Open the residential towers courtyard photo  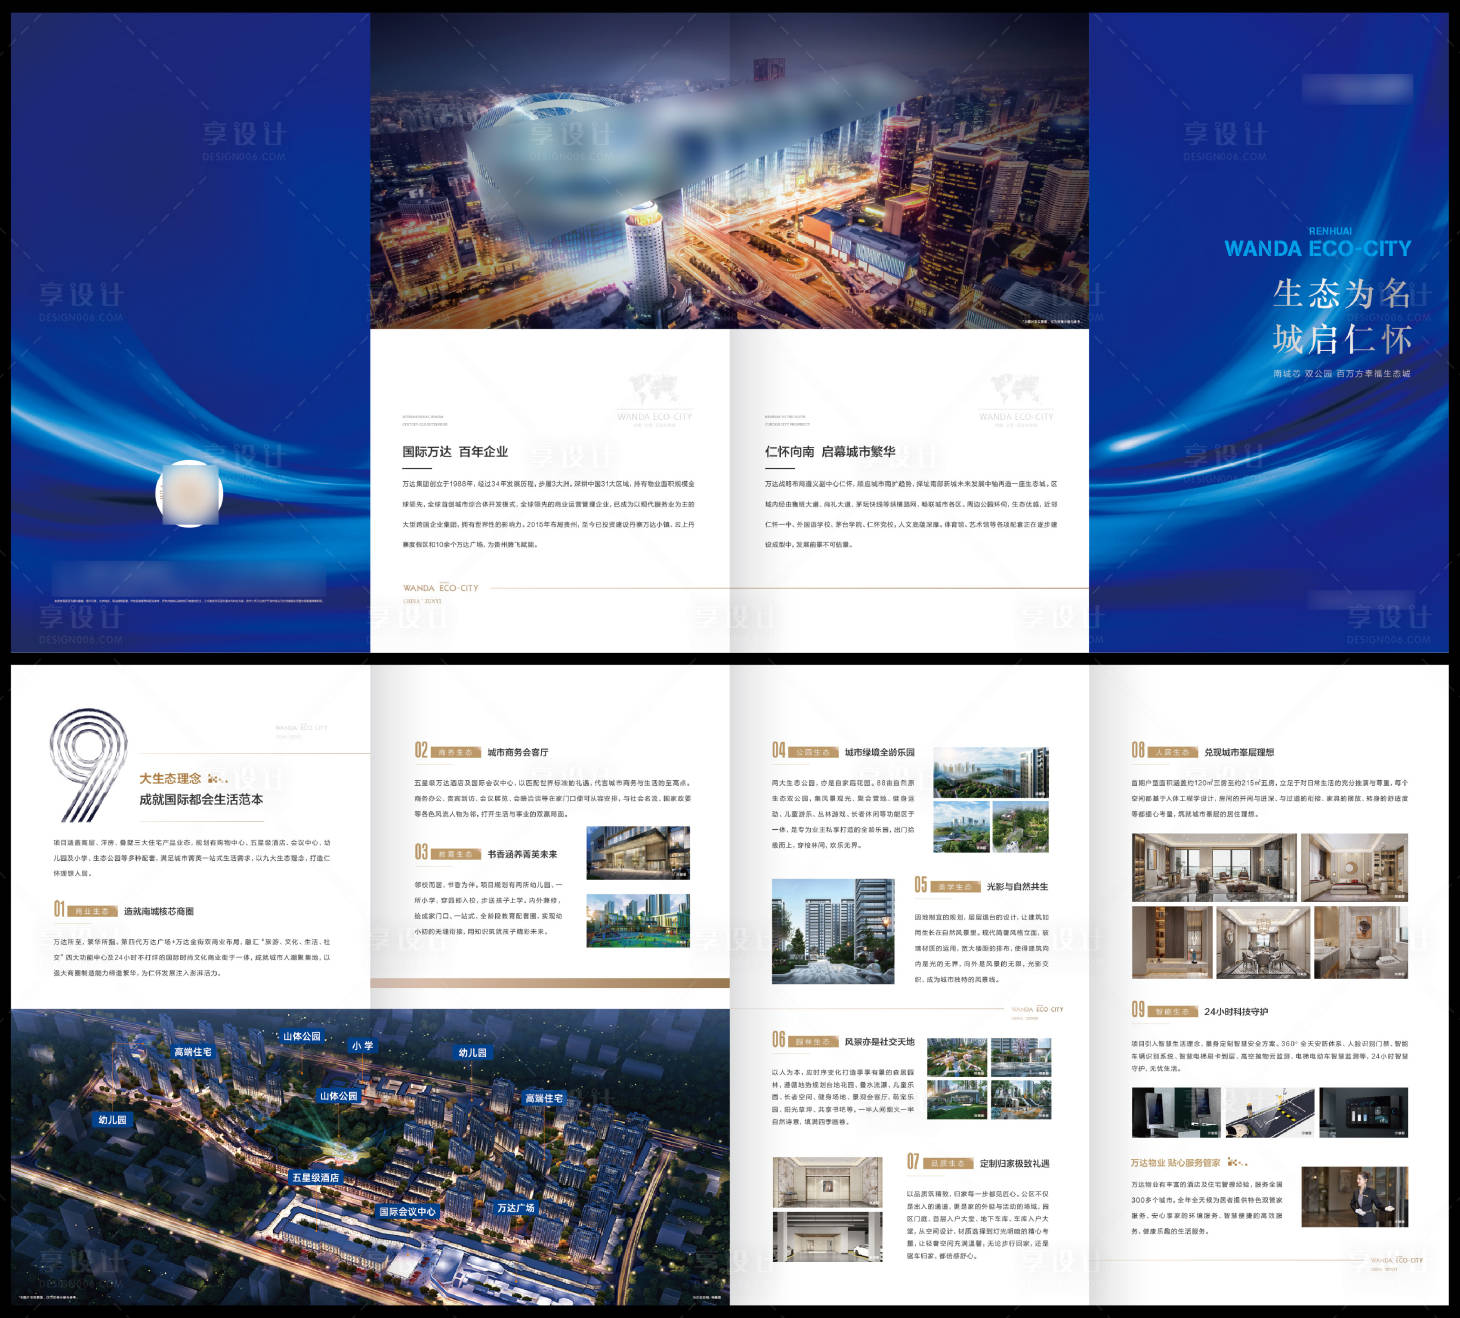click(834, 932)
